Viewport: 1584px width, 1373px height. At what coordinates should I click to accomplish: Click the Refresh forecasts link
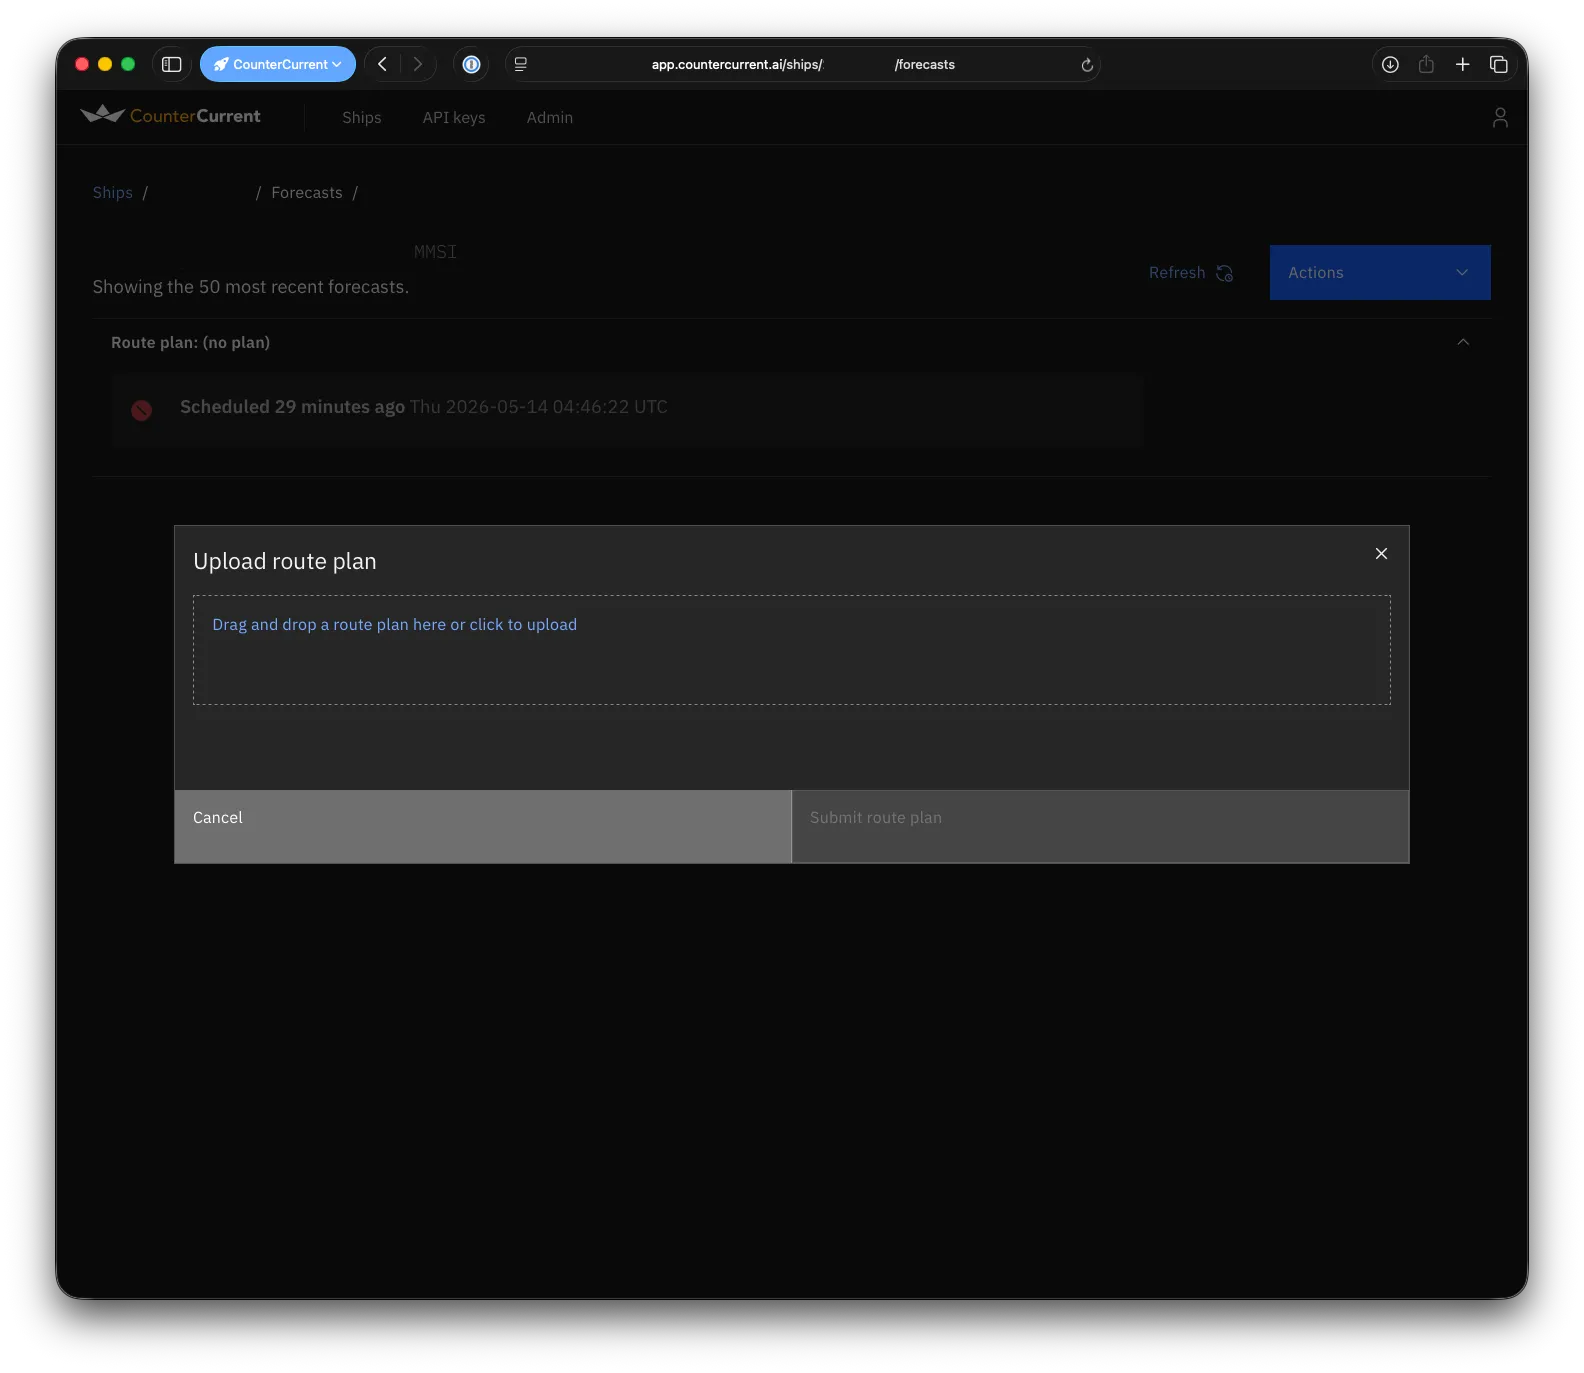click(x=1190, y=272)
